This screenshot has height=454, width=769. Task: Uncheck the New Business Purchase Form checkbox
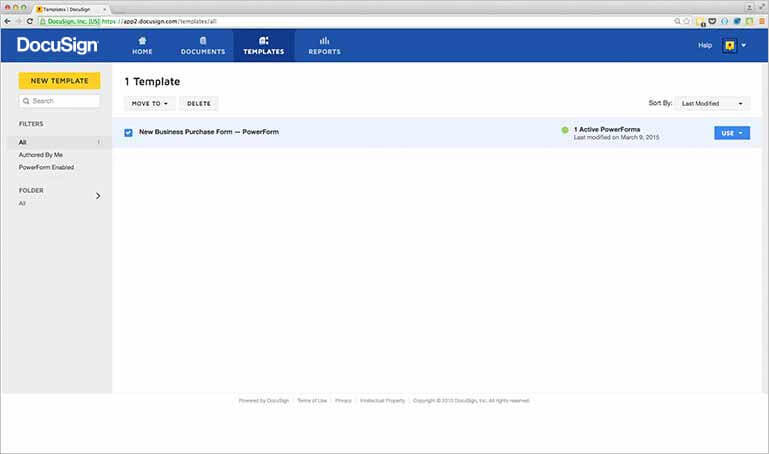(x=128, y=132)
